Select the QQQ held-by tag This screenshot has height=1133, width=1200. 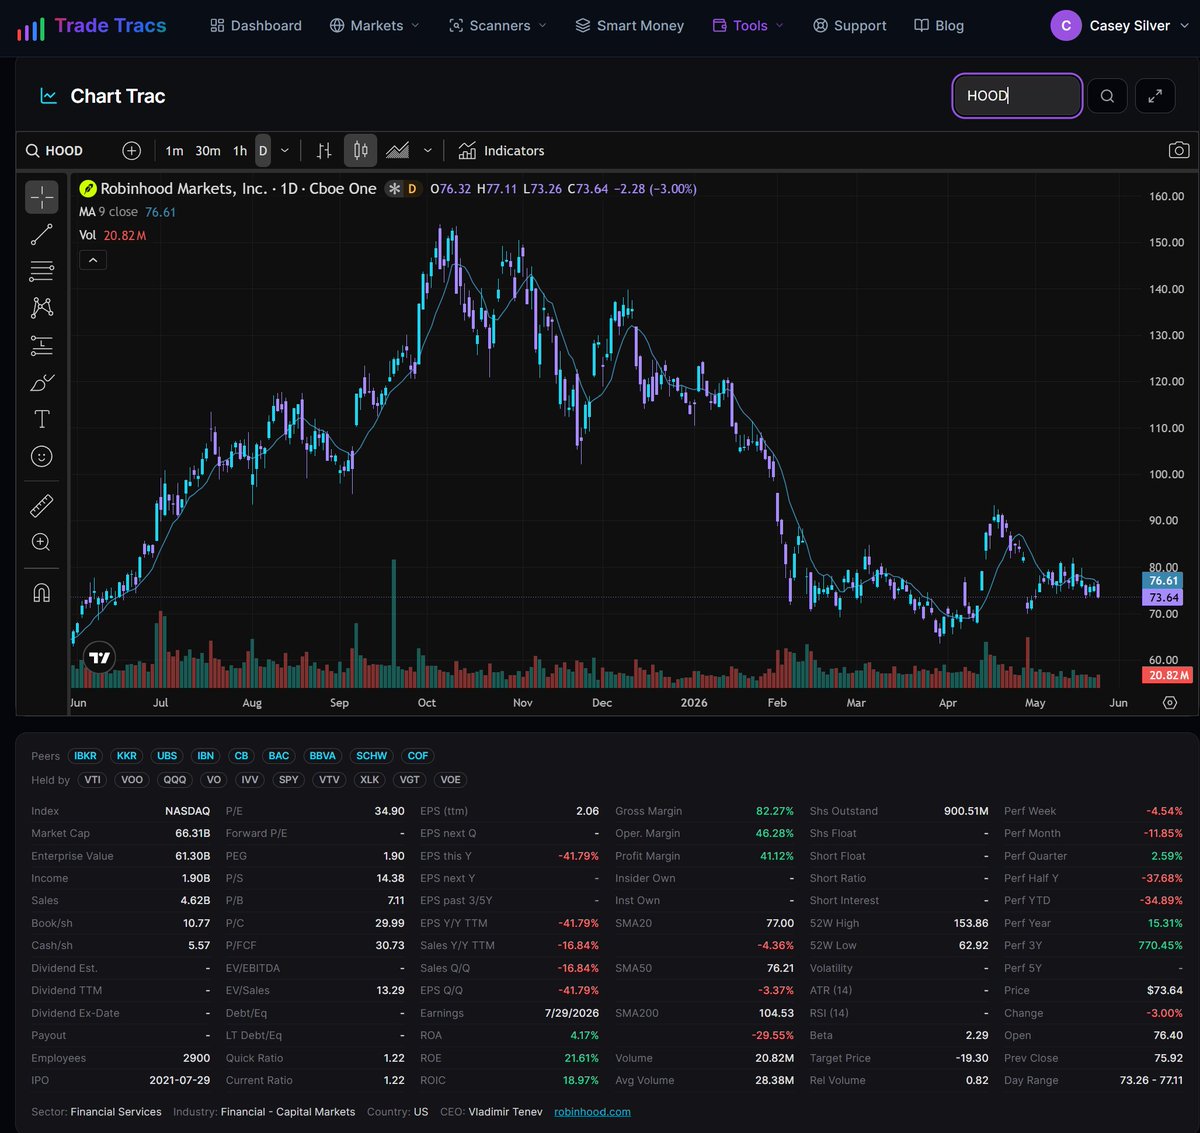(x=175, y=780)
